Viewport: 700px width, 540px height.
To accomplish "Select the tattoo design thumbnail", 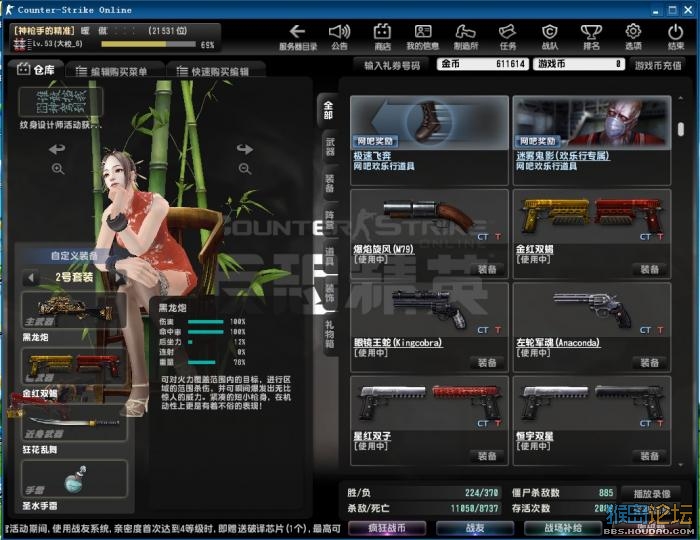I will 61,102.
